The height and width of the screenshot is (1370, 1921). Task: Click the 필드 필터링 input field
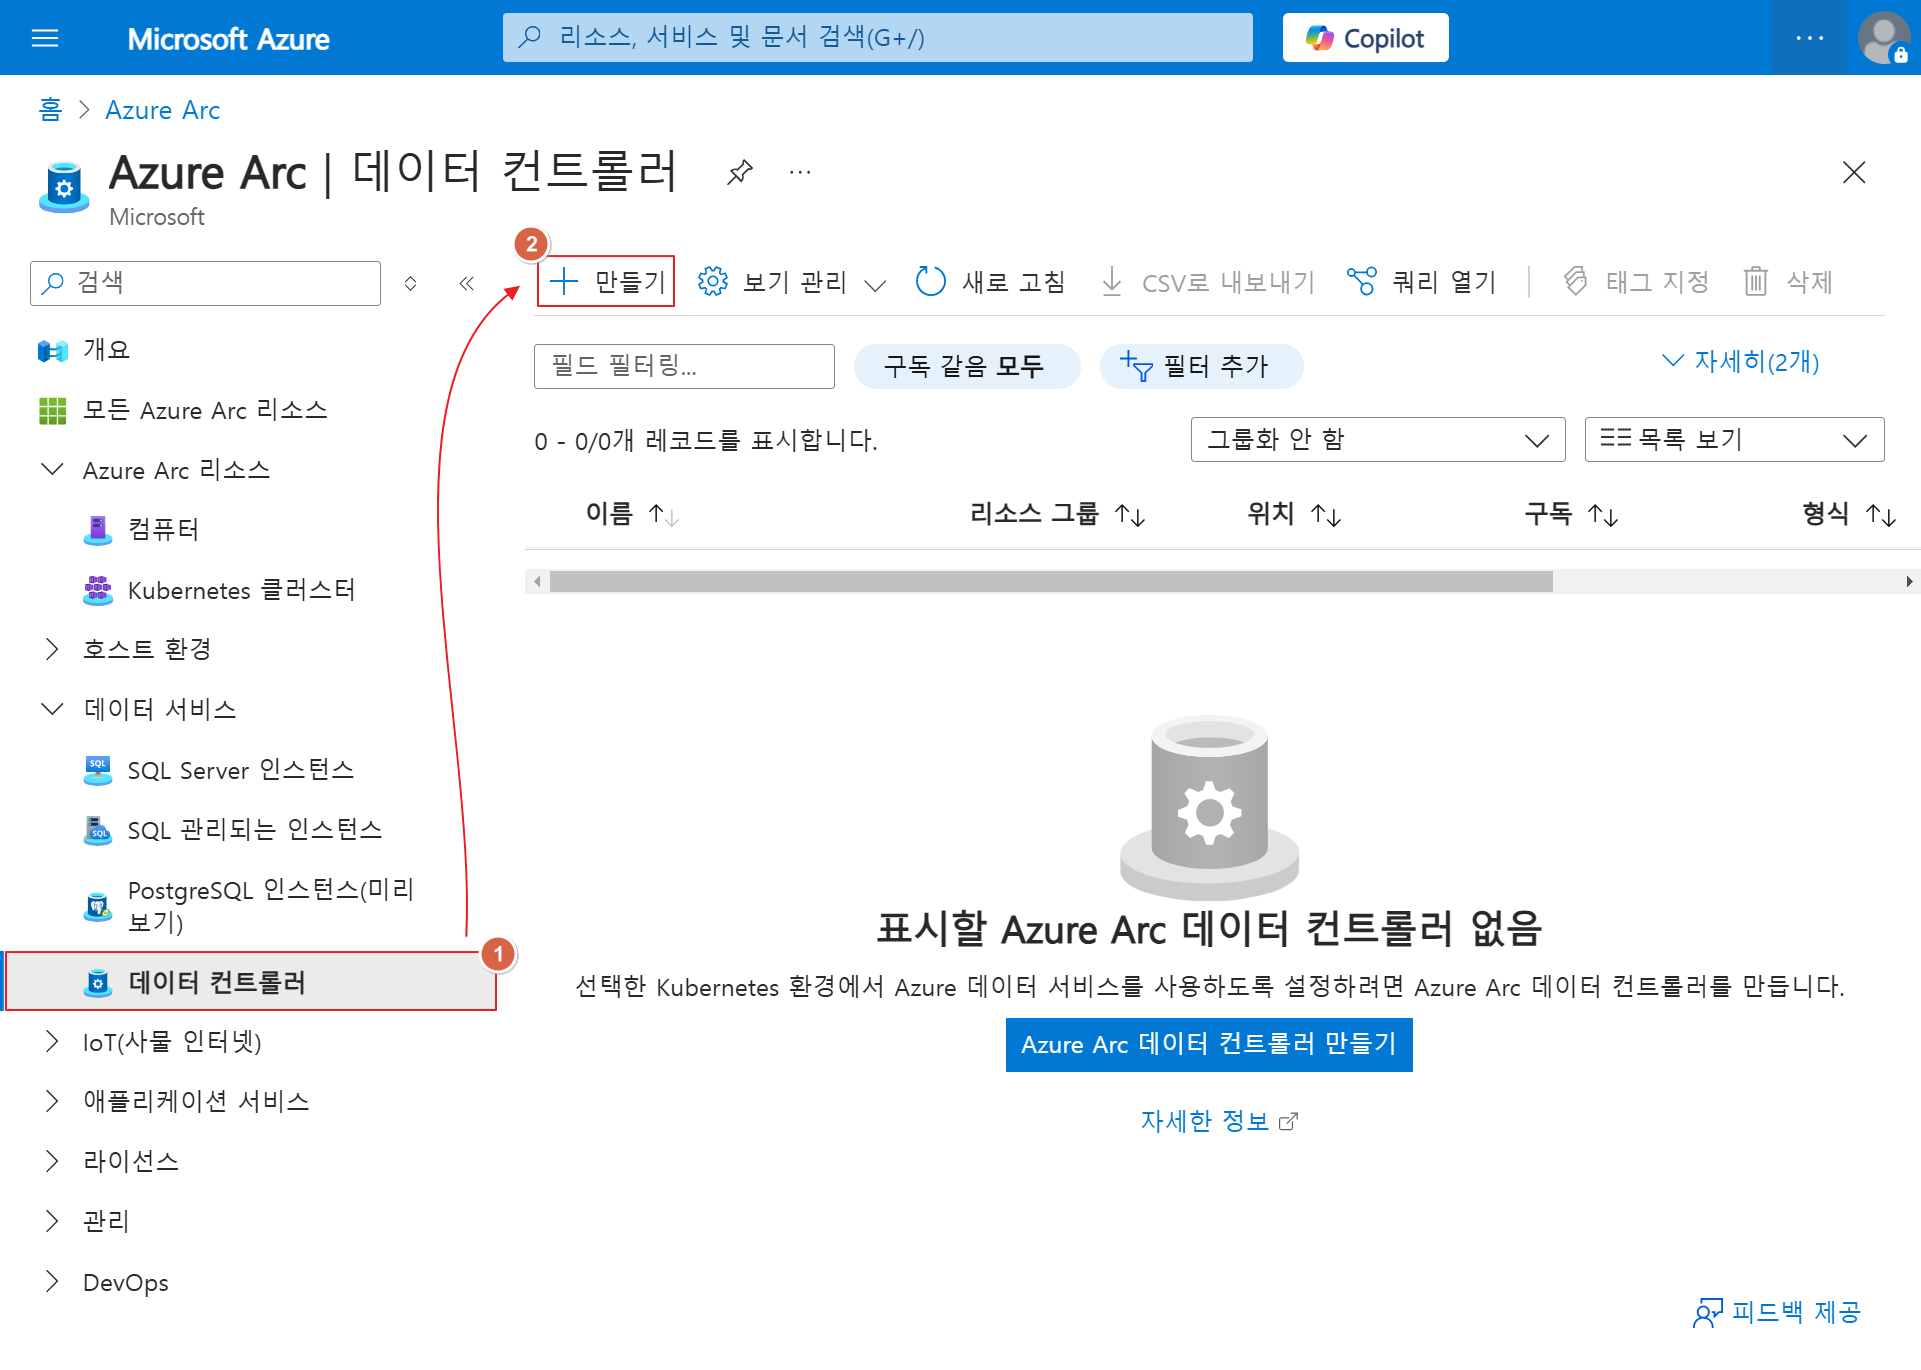tap(684, 366)
